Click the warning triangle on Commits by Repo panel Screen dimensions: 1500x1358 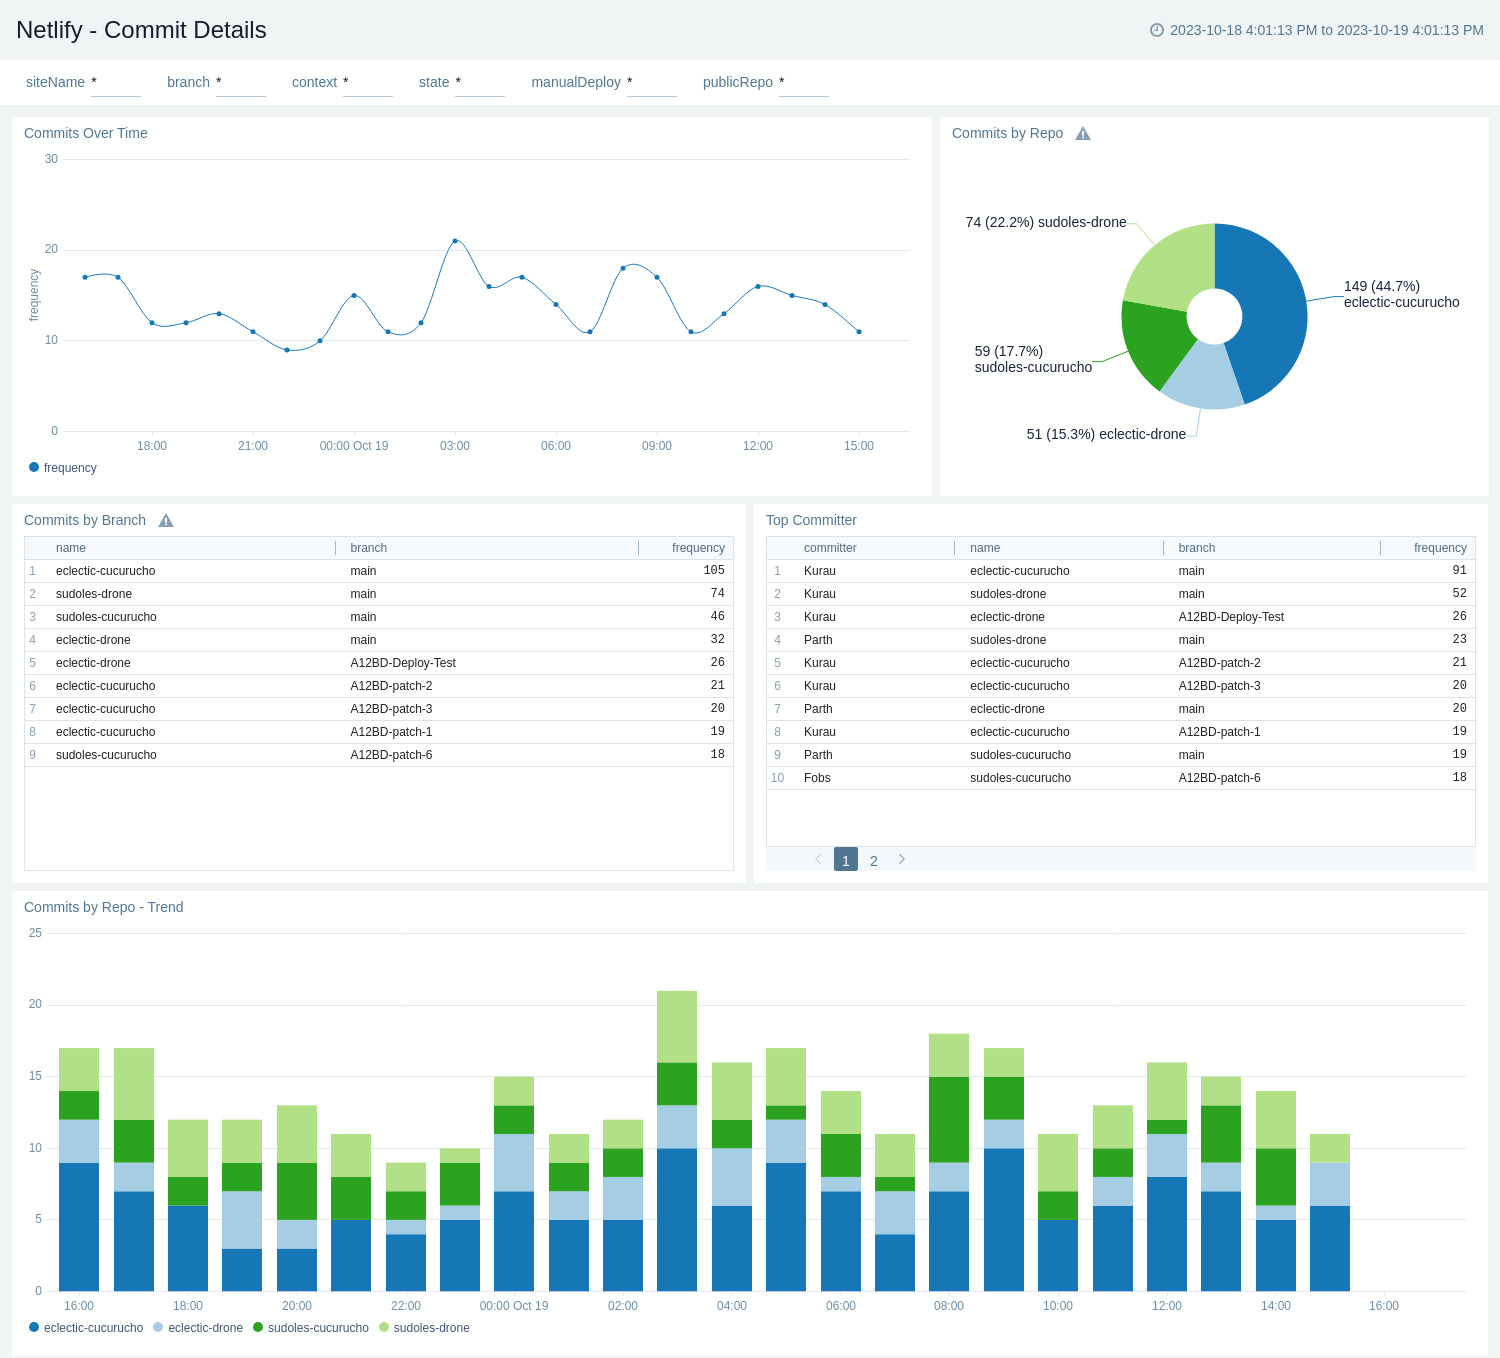coord(1083,132)
